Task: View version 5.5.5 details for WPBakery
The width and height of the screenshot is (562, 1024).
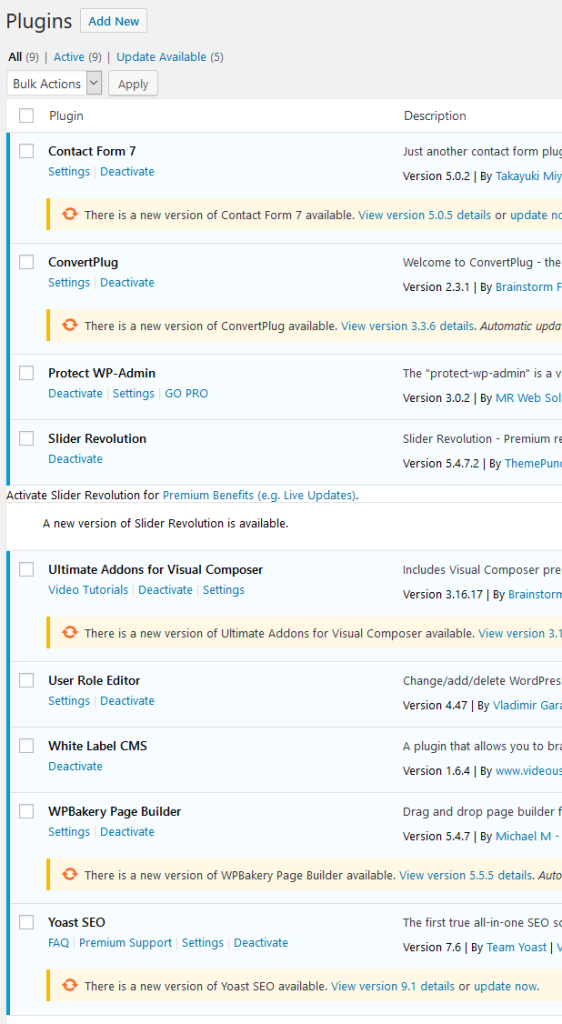Action: pos(466,874)
